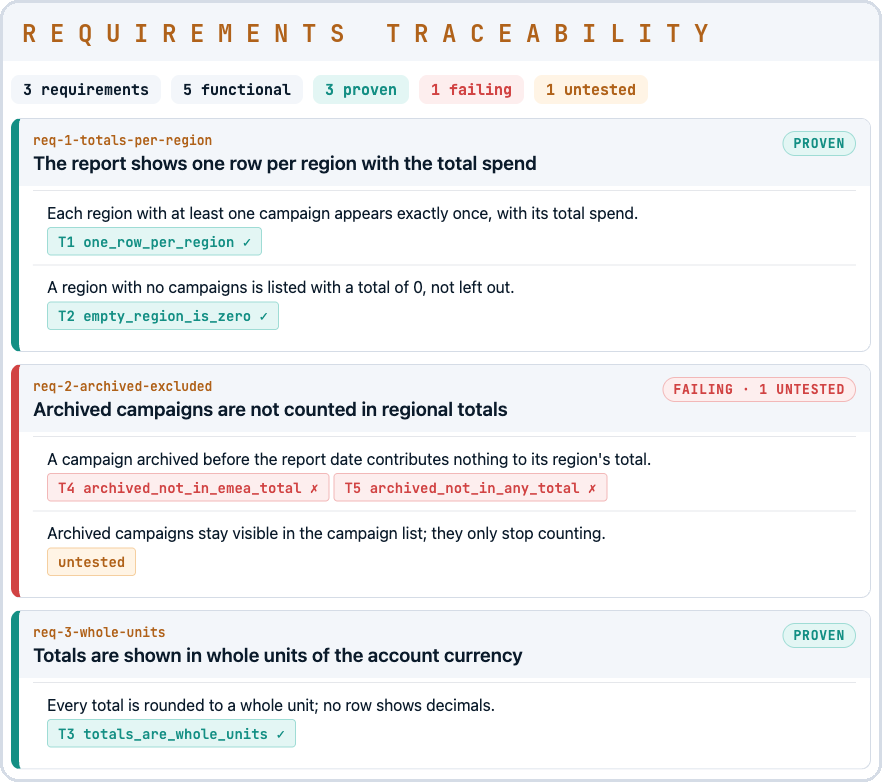Select the '3 proven' filter chip
This screenshot has width=882, height=782.
(x=361, y=89)
